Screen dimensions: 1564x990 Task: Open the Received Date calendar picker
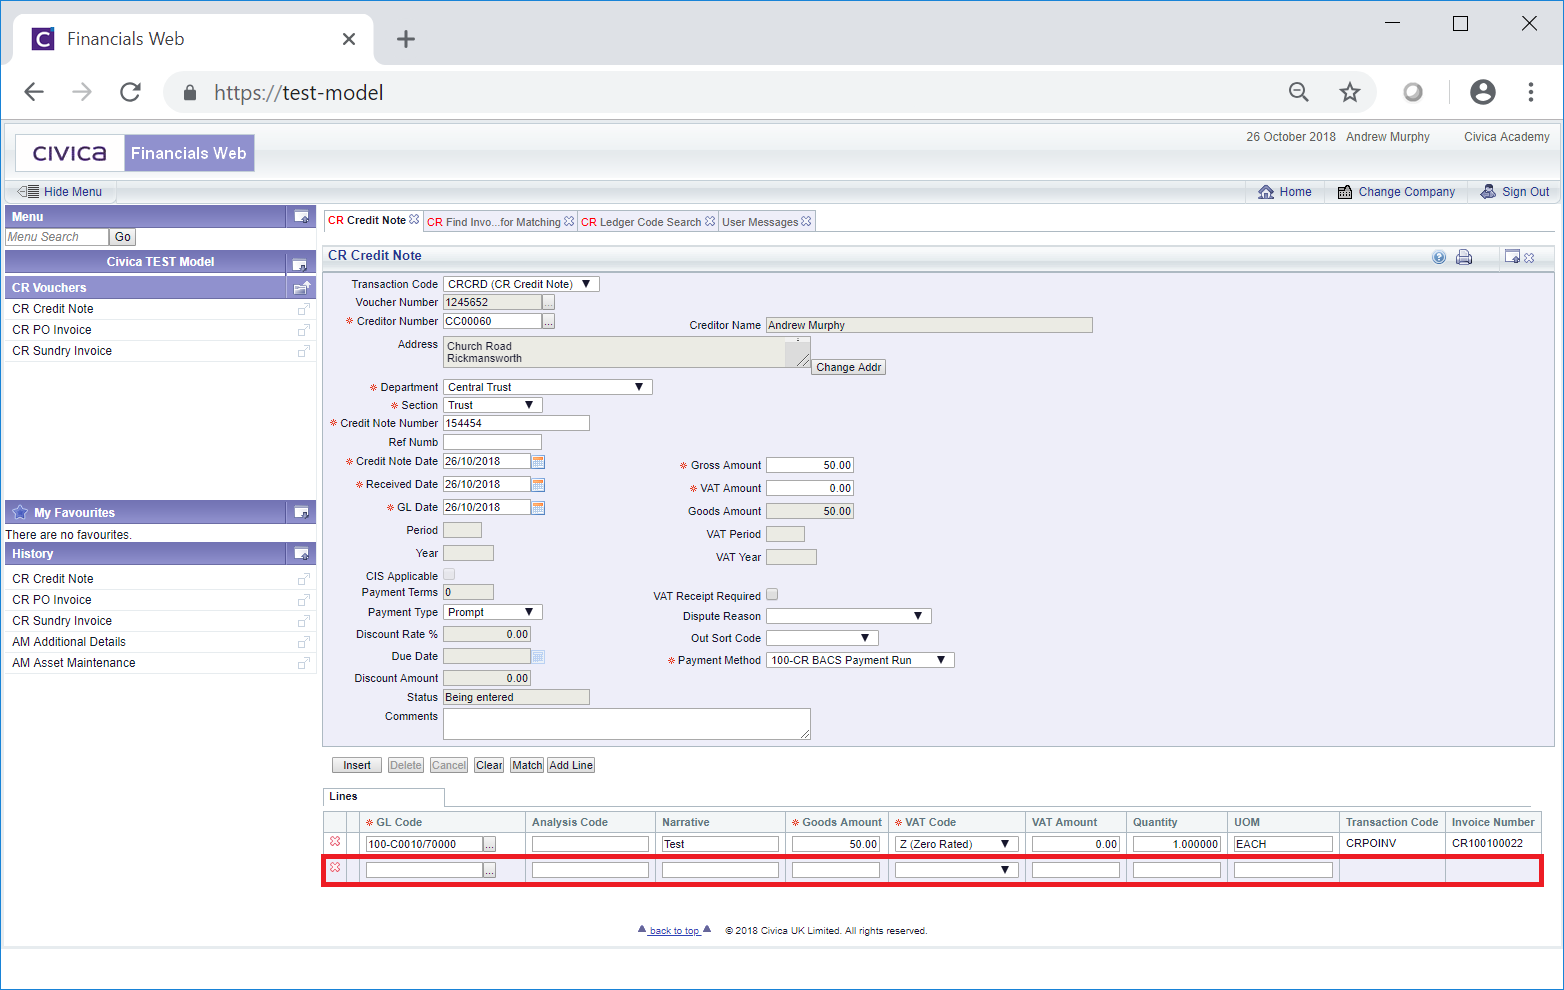(x=538, y=485)
